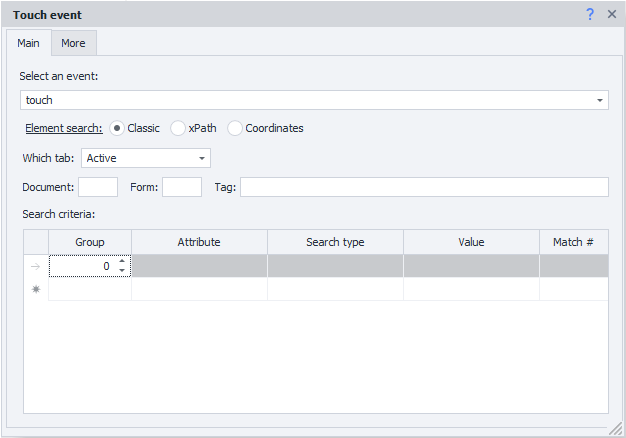
Task: Decrease Group value with down arrow
Action: (x=122, y=271)
